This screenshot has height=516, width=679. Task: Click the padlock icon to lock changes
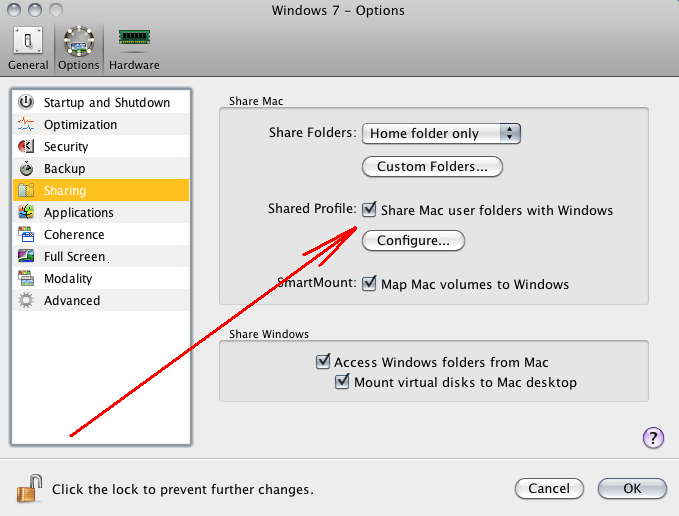29,488
